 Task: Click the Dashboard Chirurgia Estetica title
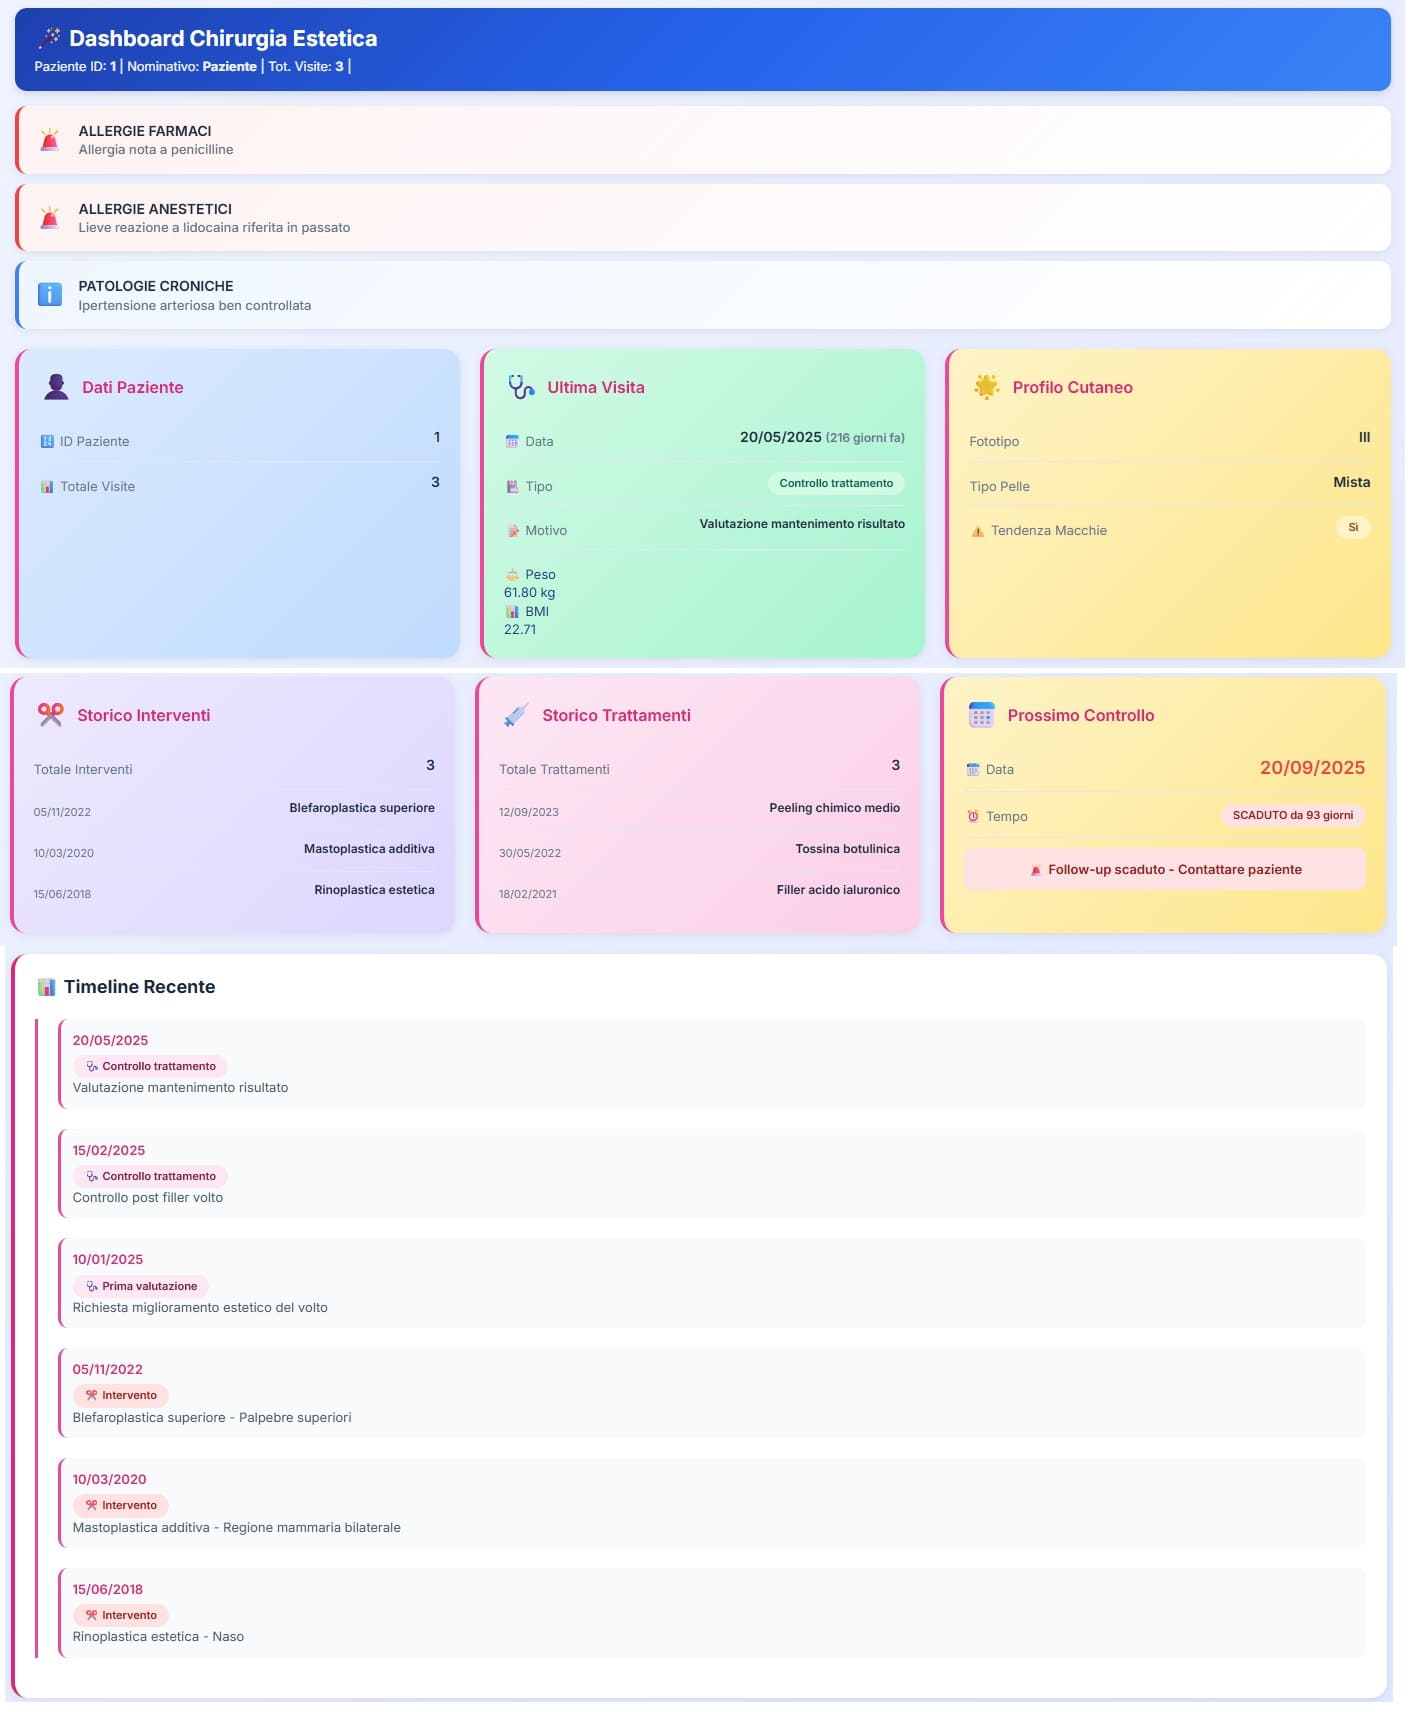[x=223, y=38]
